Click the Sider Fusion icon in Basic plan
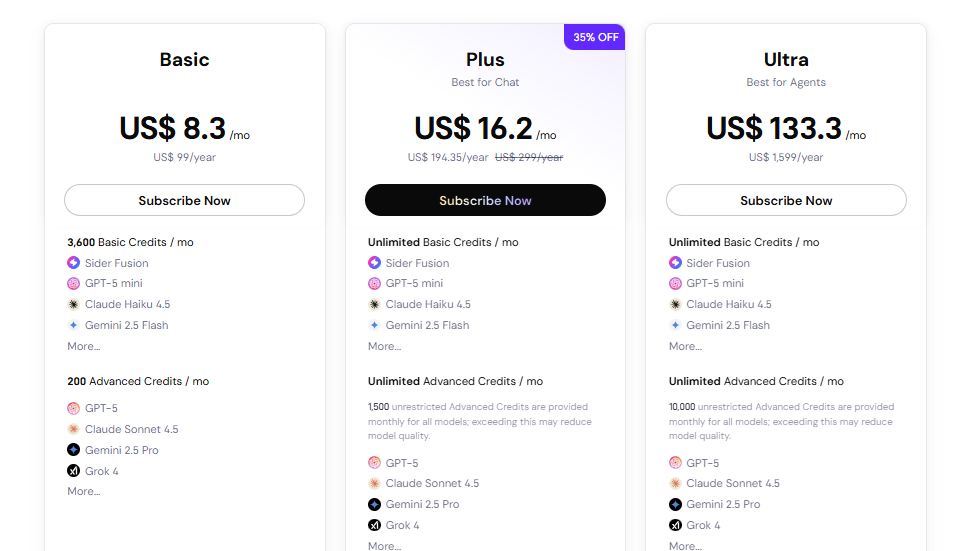Viewport: 973px width, 551px height. coord(73,263)
